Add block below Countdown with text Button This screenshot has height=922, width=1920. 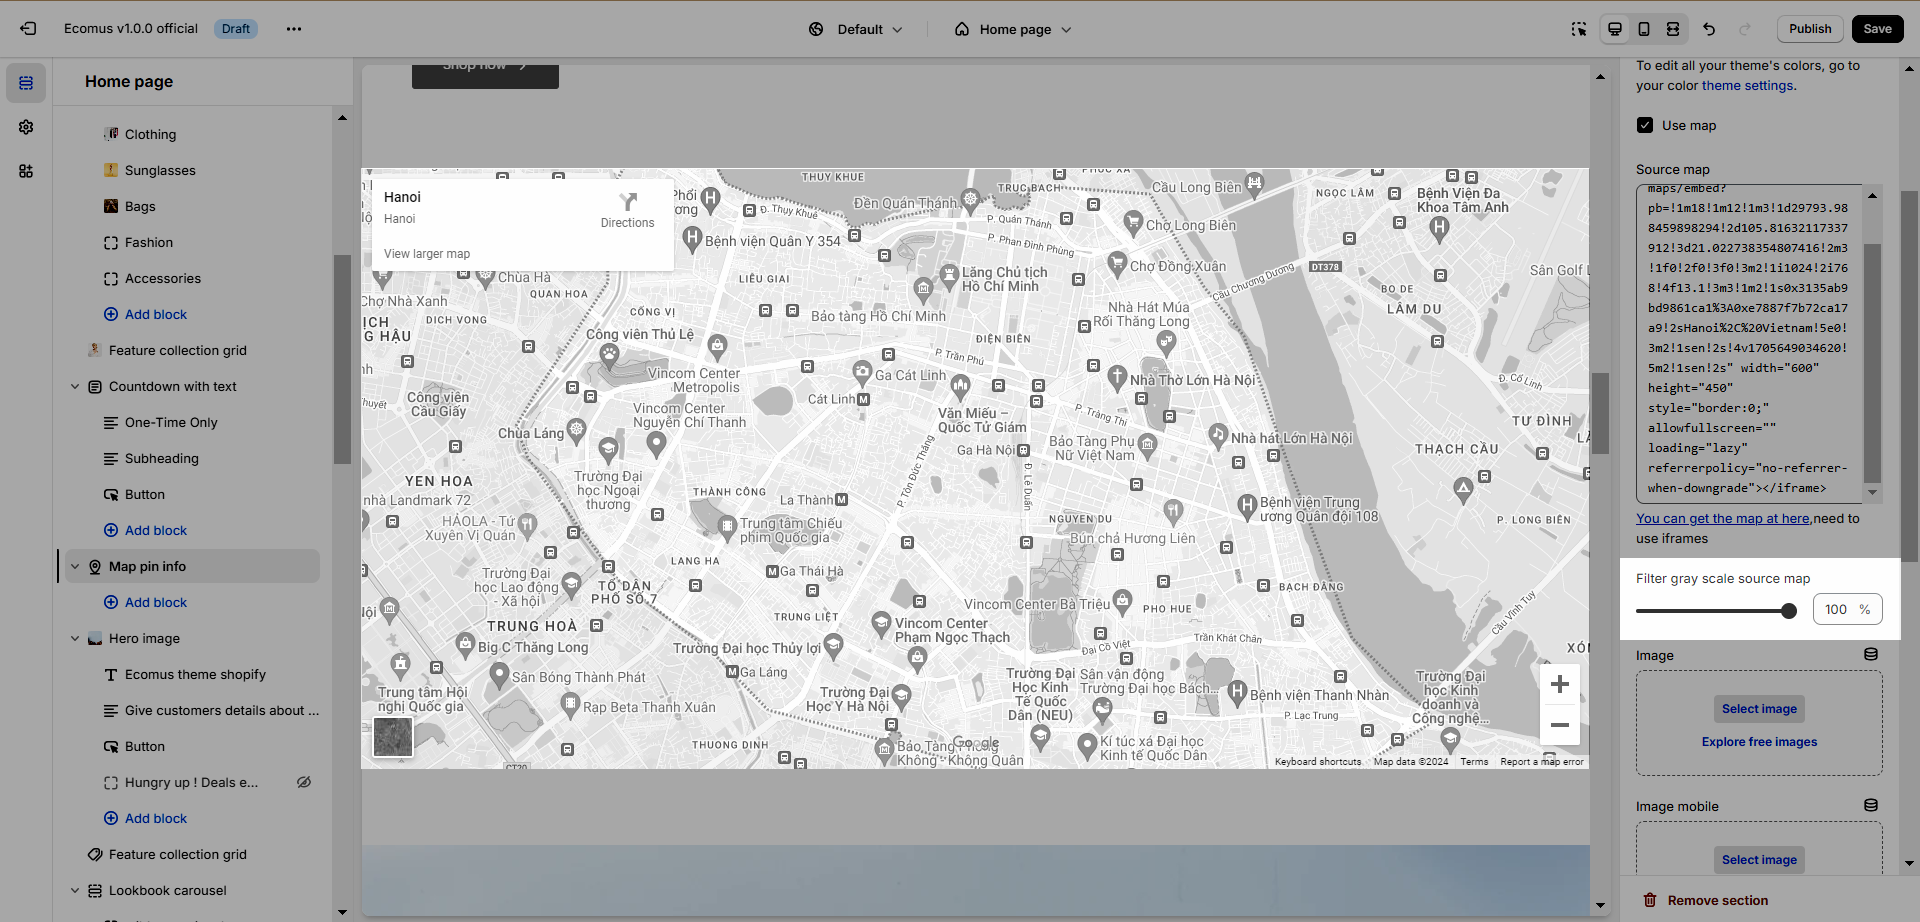pyautogui.click(x=146, y=530)
